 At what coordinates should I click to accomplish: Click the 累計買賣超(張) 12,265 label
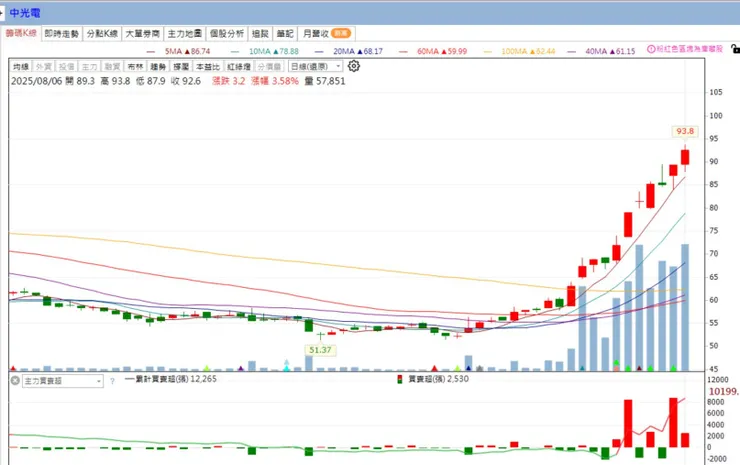pos(176,379)
